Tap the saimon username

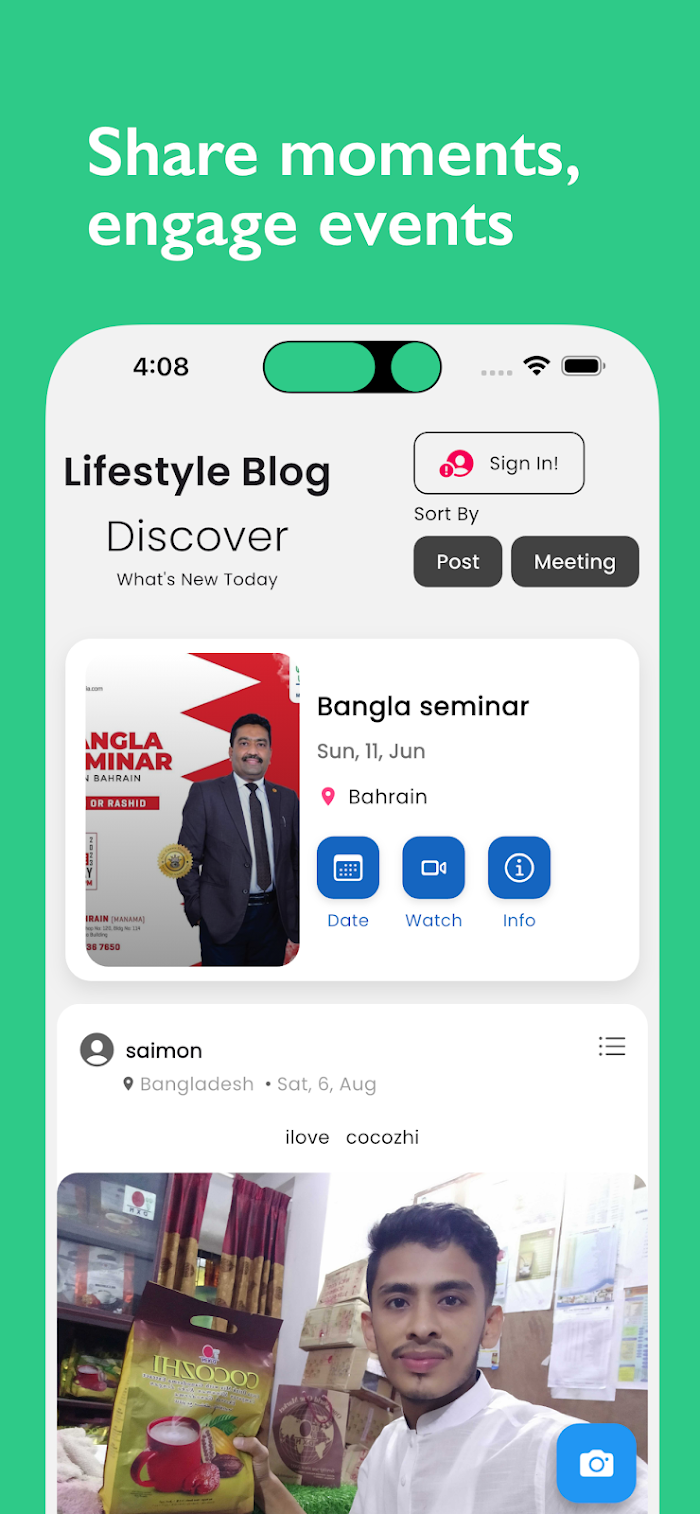(164, 1050)
